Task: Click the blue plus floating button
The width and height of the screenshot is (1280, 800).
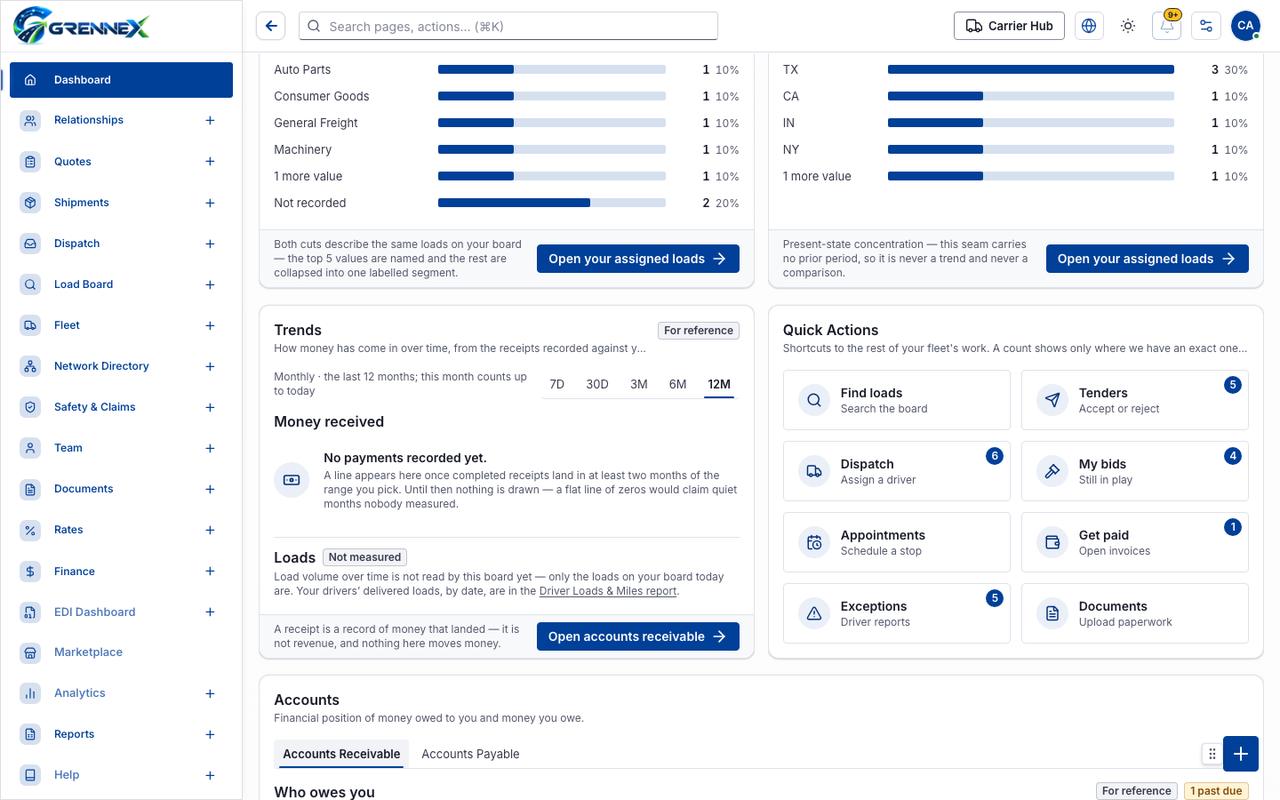Action: click(x=1241, y=754)
